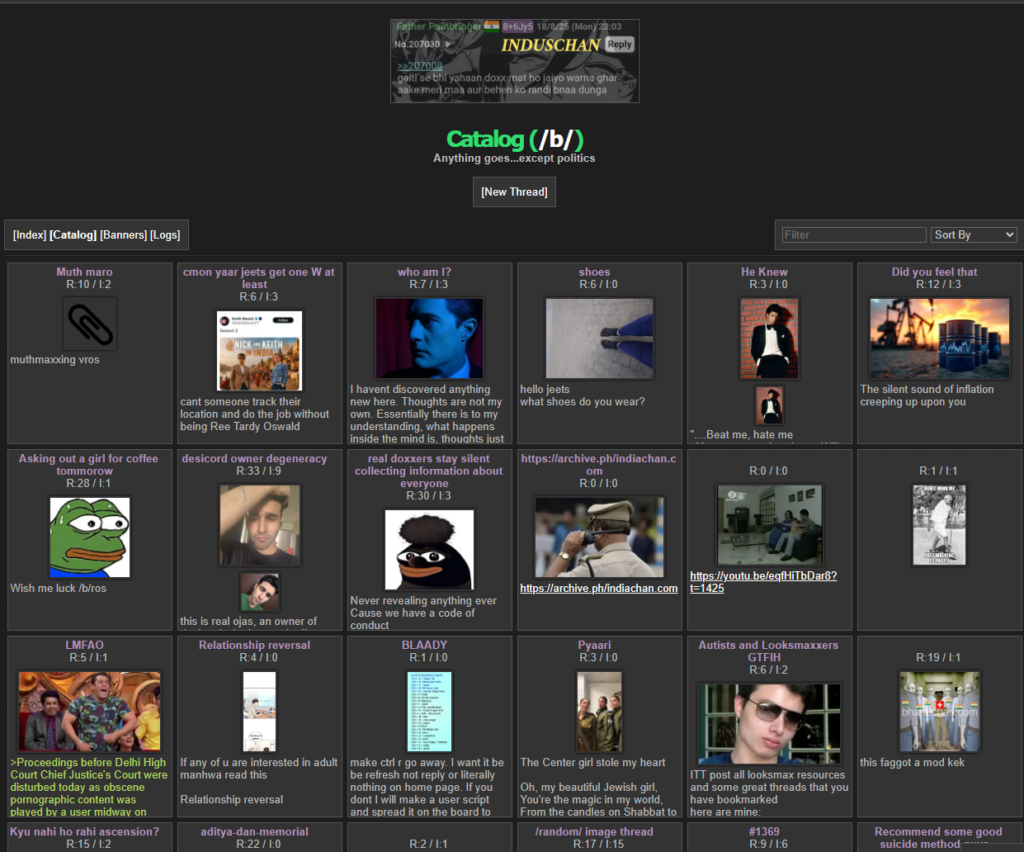Click the 'Relationship reversal' thread thumbnail
The height and width of the screenshot is (852, 1024).
[259, 711]
